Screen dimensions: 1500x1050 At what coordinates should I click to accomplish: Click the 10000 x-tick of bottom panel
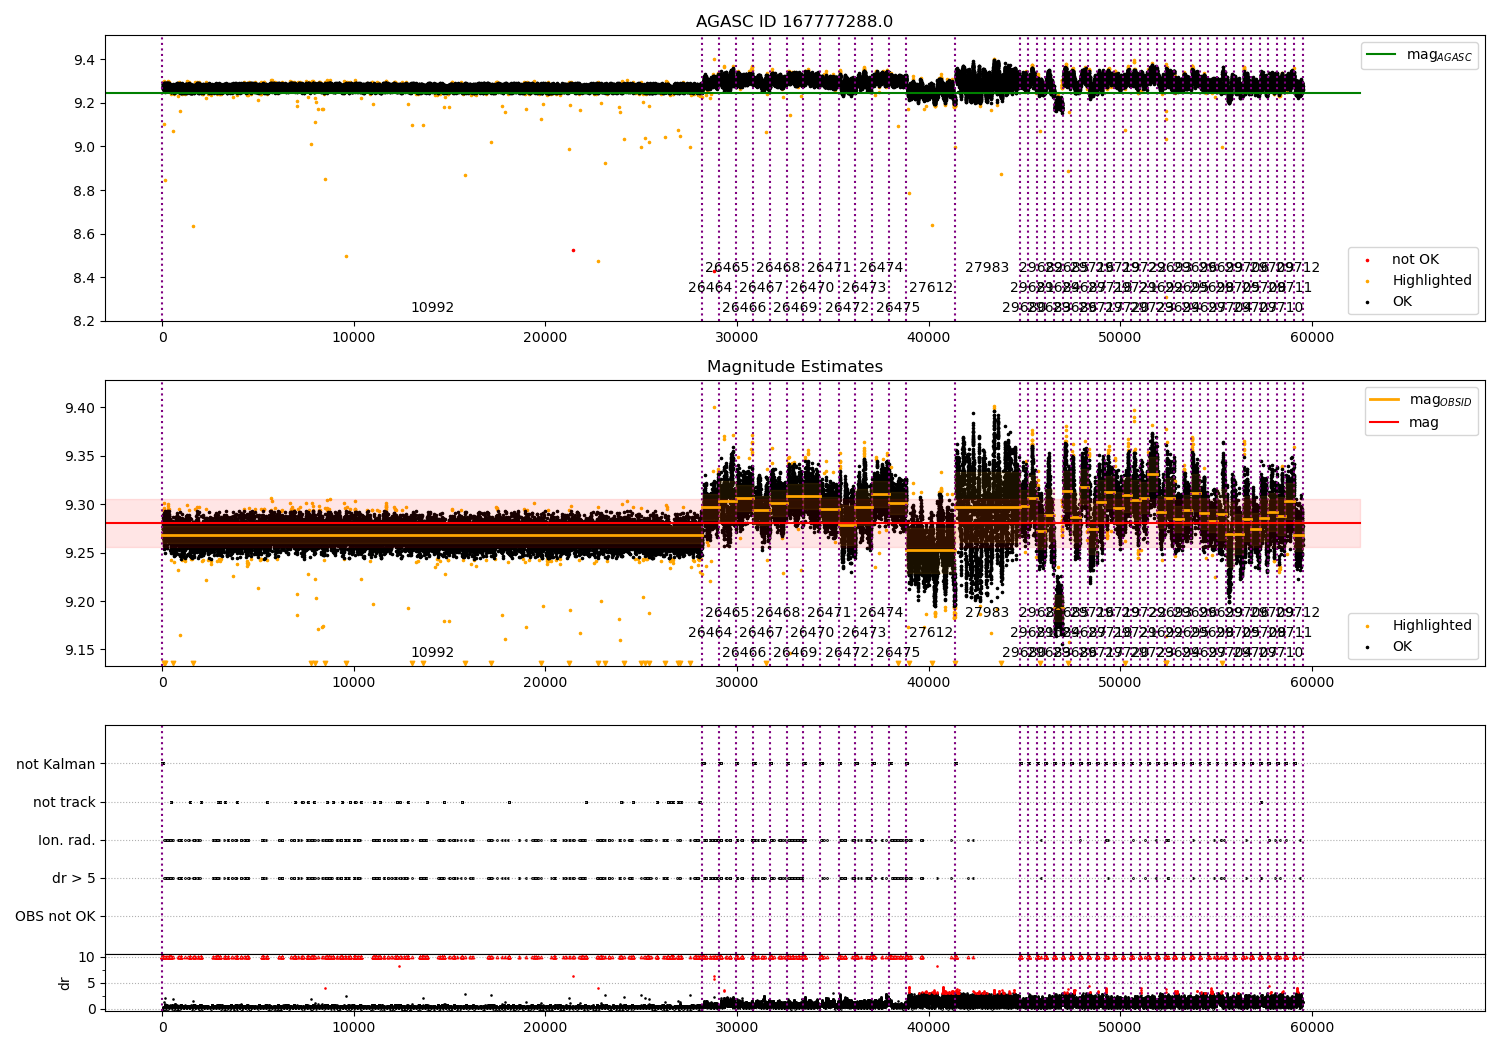354,1028
